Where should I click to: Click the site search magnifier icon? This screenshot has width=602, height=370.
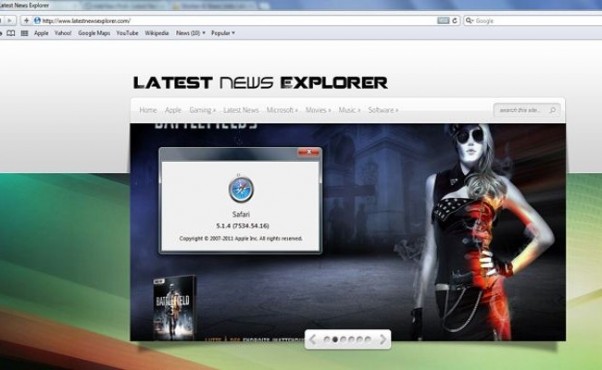pos(552,110)
